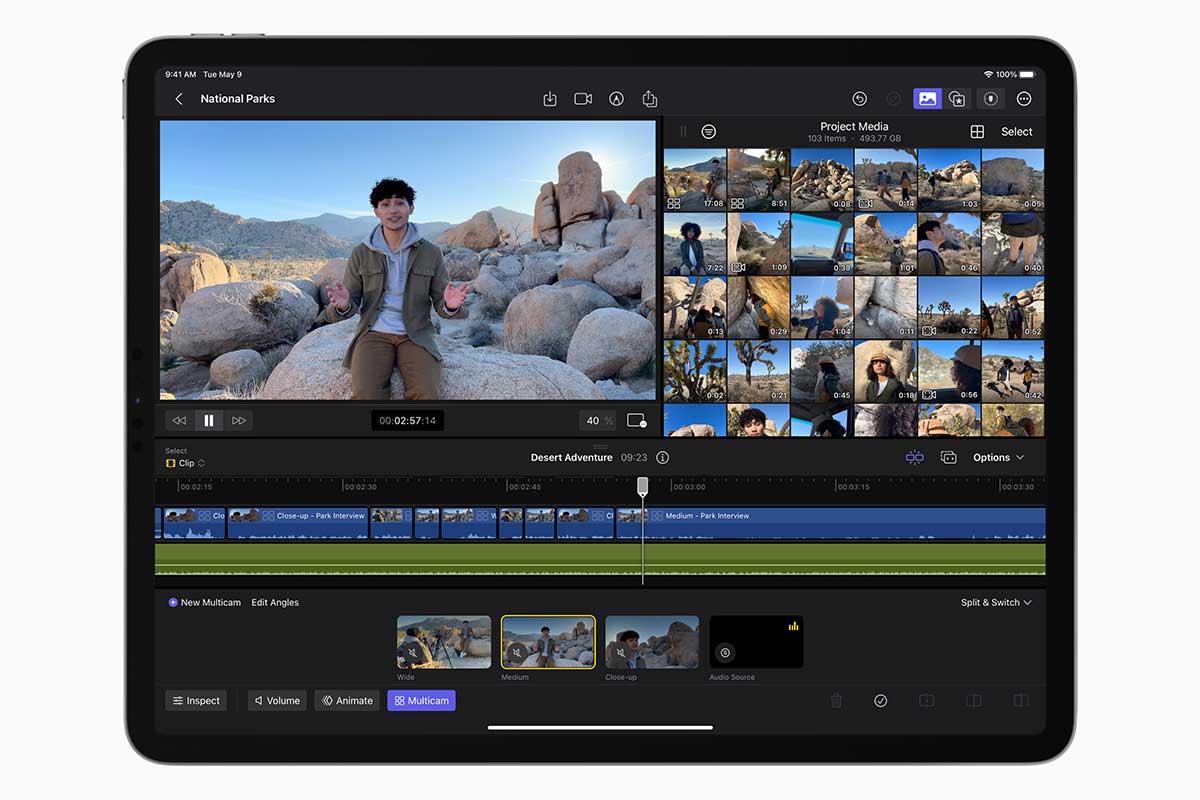1200x800 pixels.
Task: Mute the Close-up angle audio
Action: [x=620, y=652]
